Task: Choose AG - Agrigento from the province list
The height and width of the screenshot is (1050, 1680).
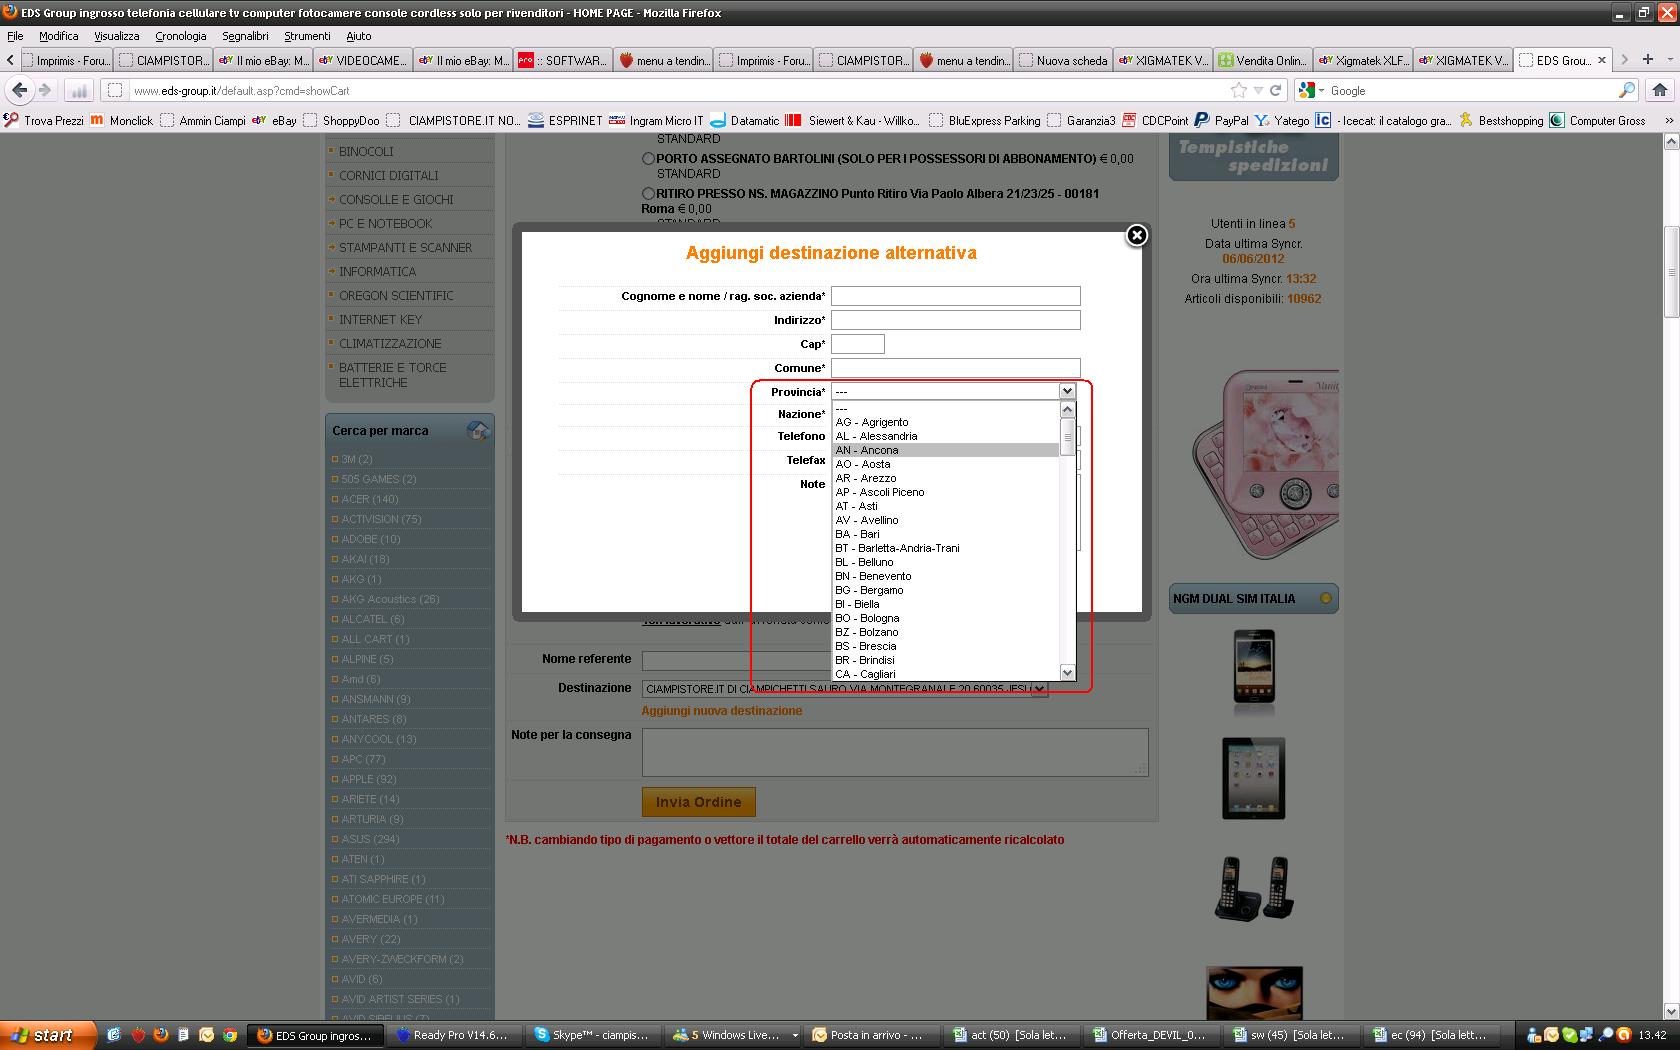Action: (x=945, y=422)
